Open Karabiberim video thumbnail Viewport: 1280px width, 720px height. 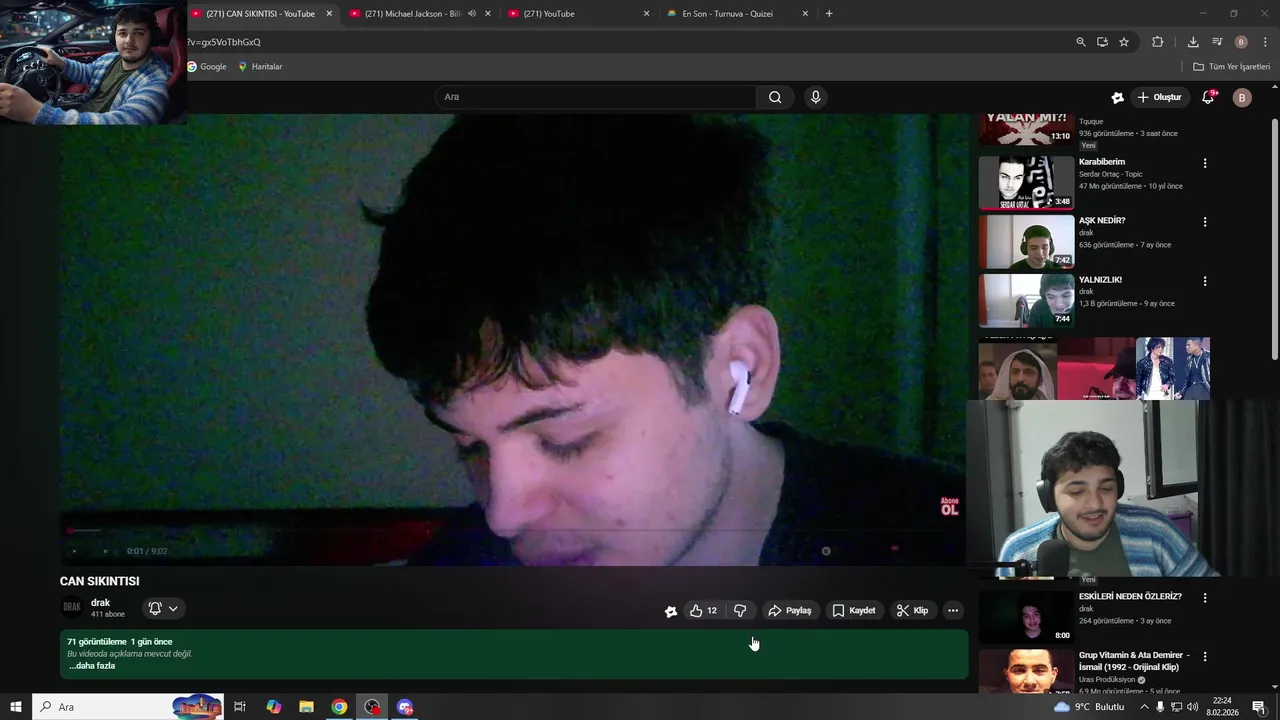pos(1026,182)
